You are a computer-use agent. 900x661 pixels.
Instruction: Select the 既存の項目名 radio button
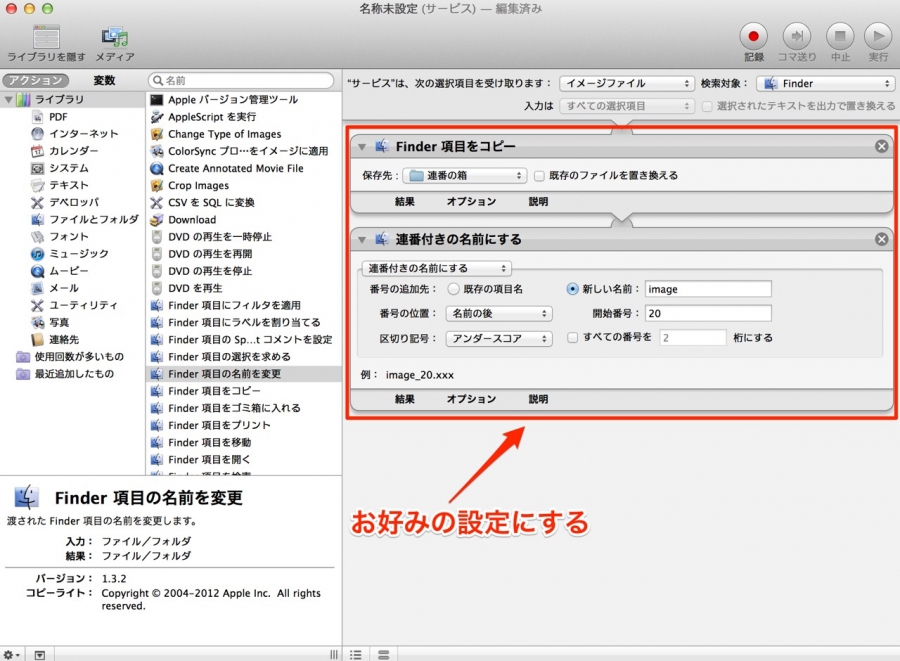click(453, 289)
